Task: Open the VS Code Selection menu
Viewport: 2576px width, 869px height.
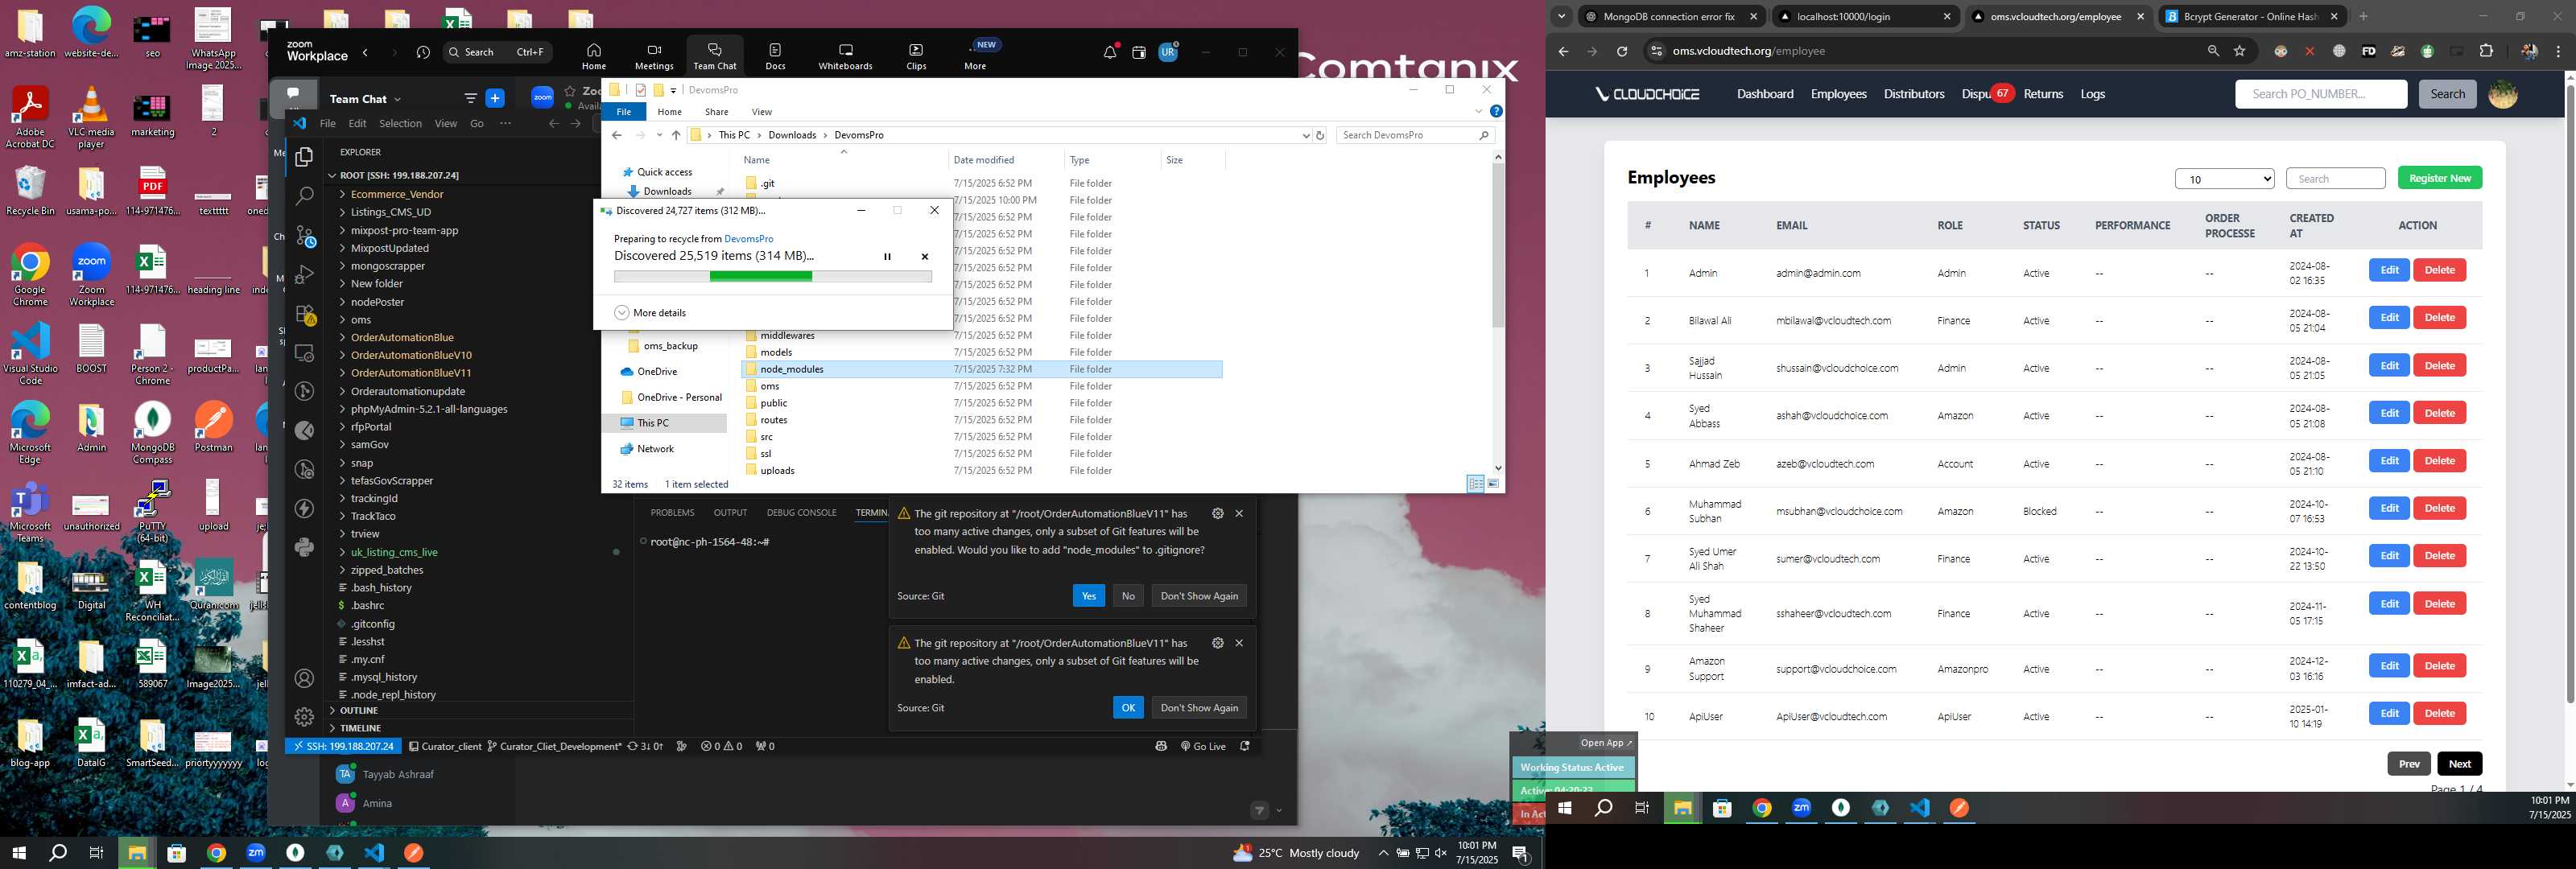Action: (400, 124)
